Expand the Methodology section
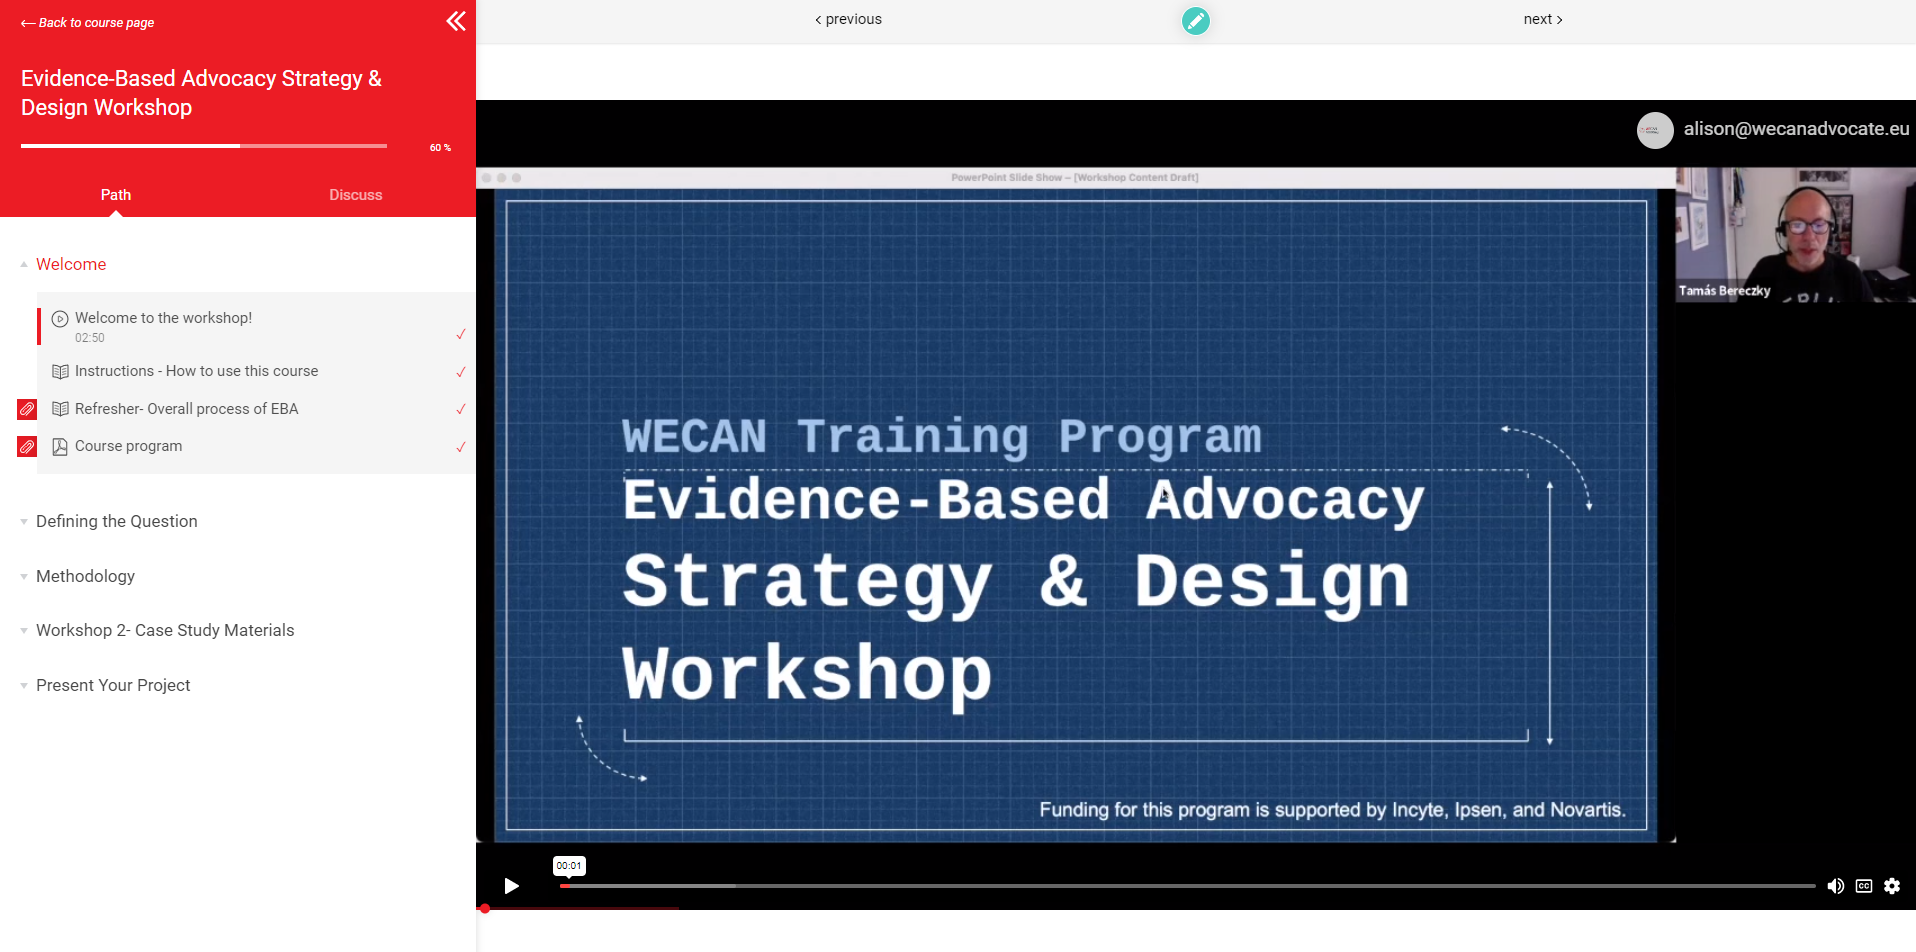This screenshot has width=1916, height=952. (85, 576)
